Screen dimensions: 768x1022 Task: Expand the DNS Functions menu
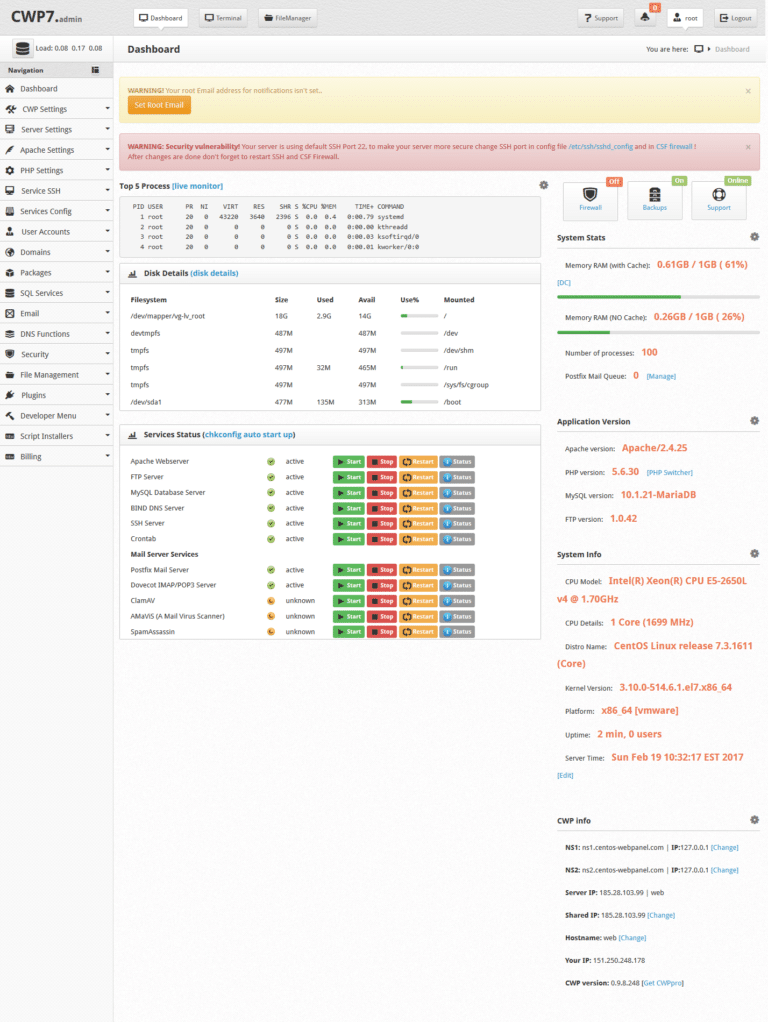click(x=57, y=334)
